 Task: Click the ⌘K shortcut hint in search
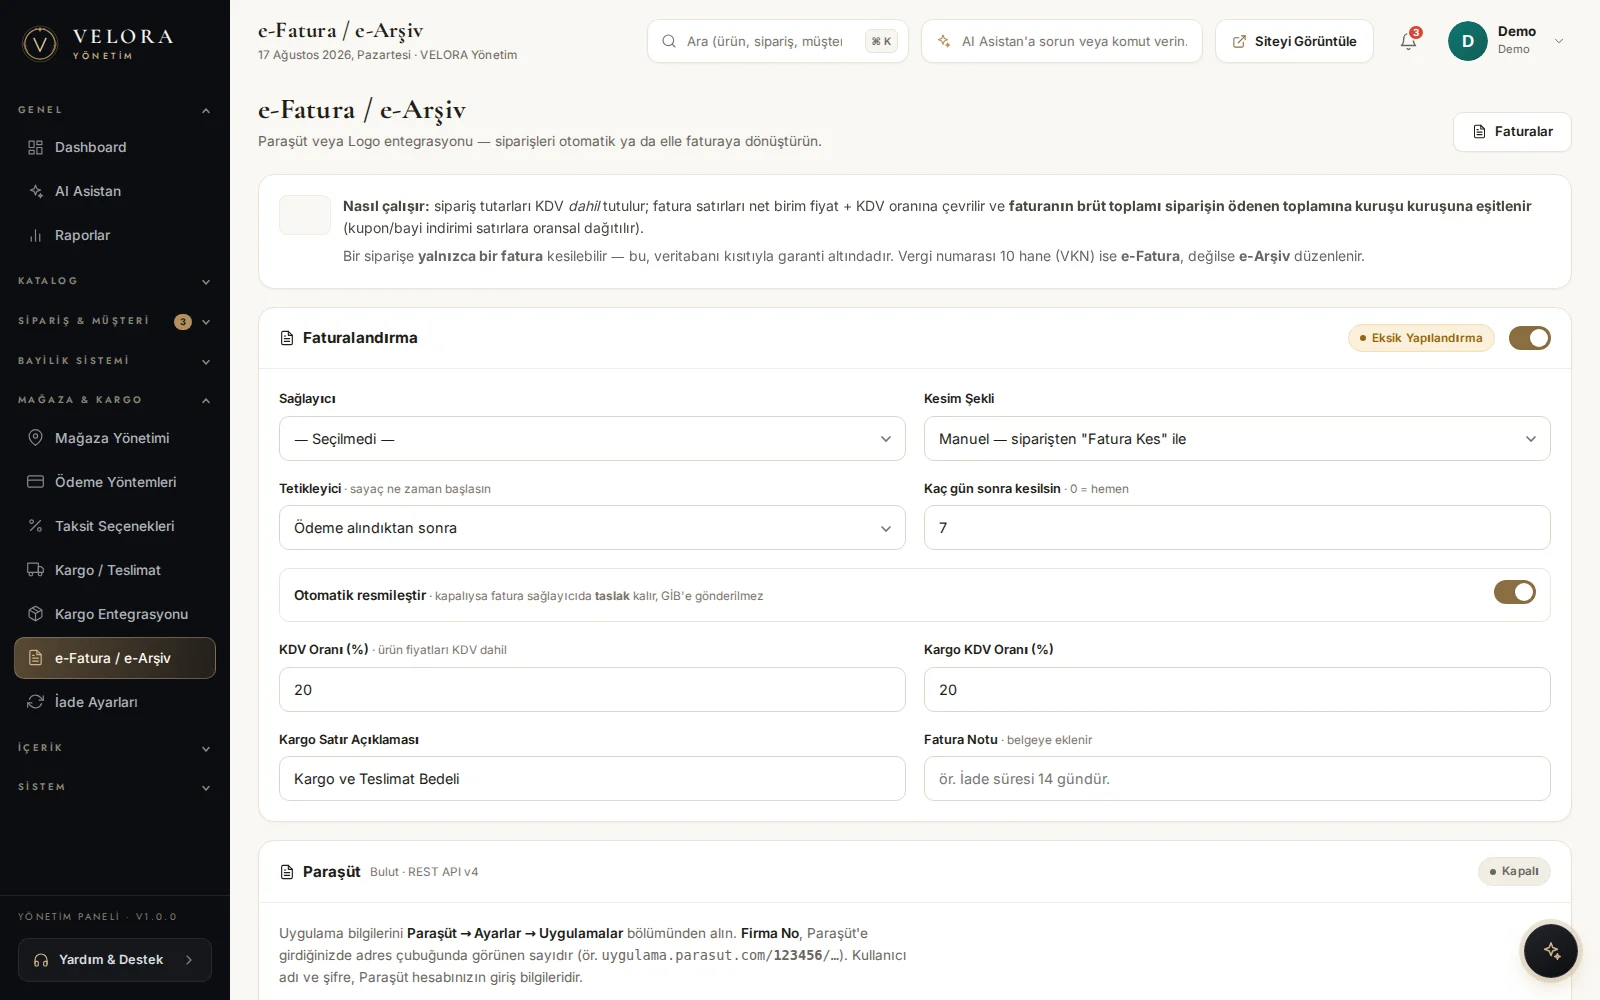click(881, 41)
